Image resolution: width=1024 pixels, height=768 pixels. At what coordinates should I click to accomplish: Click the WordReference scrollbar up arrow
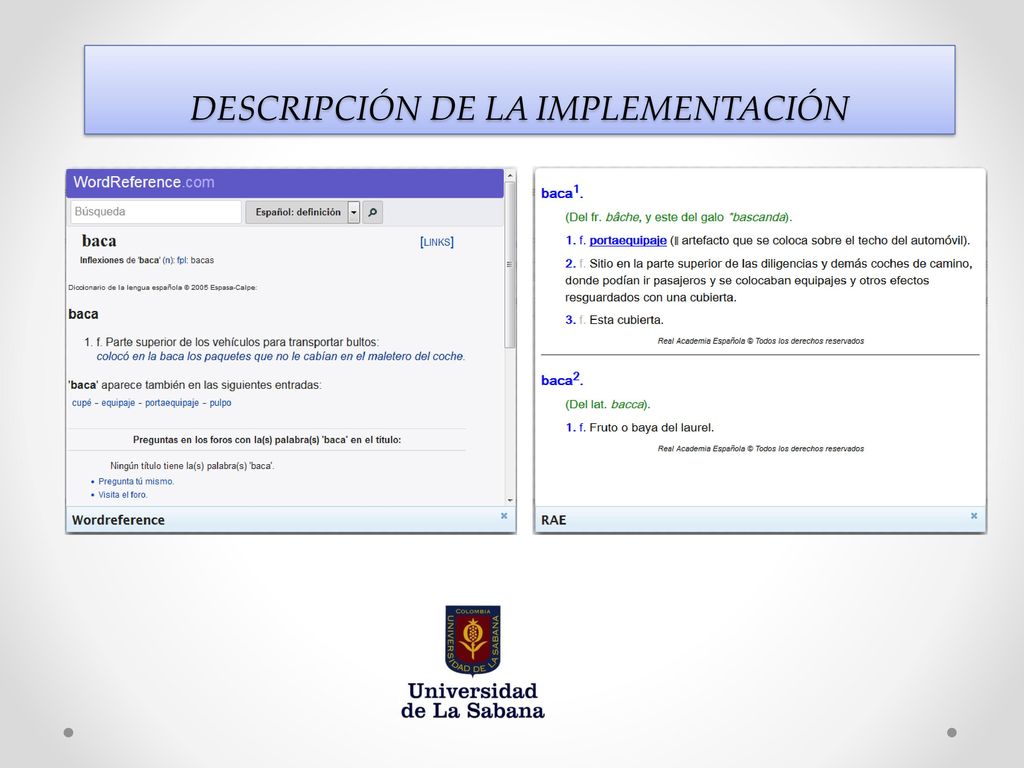tap(510, 175)
